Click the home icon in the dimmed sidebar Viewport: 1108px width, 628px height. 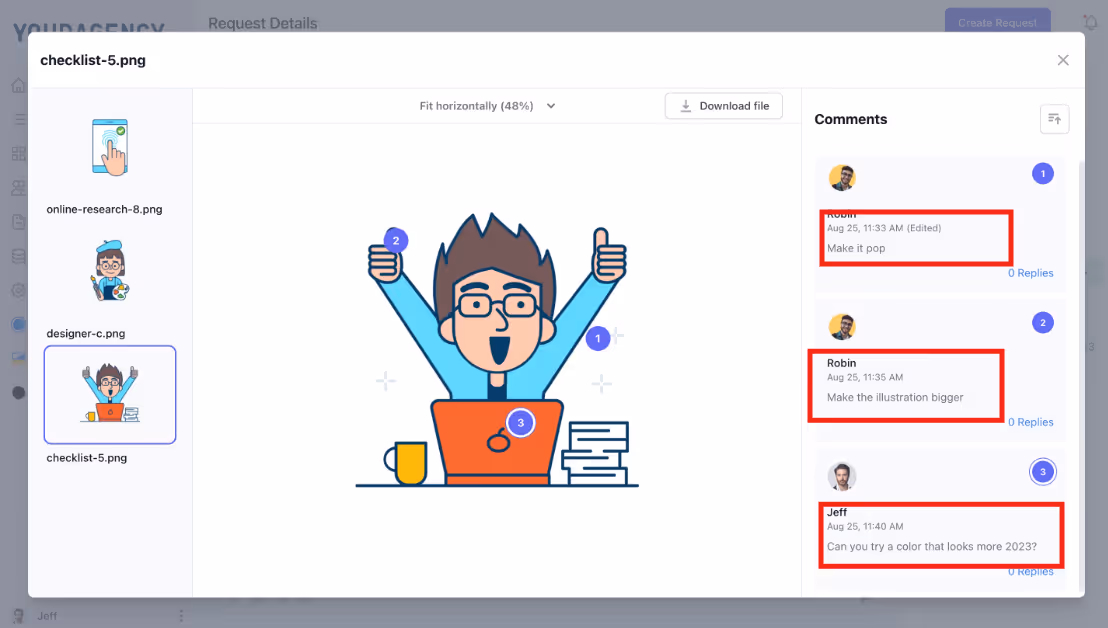pos(18,85)
